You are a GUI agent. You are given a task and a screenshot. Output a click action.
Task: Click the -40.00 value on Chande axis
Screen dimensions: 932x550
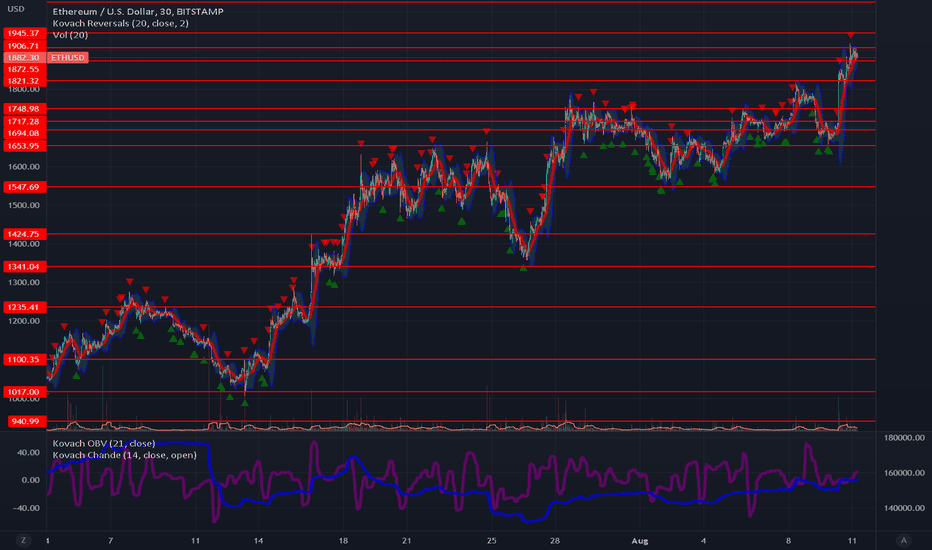27,508
